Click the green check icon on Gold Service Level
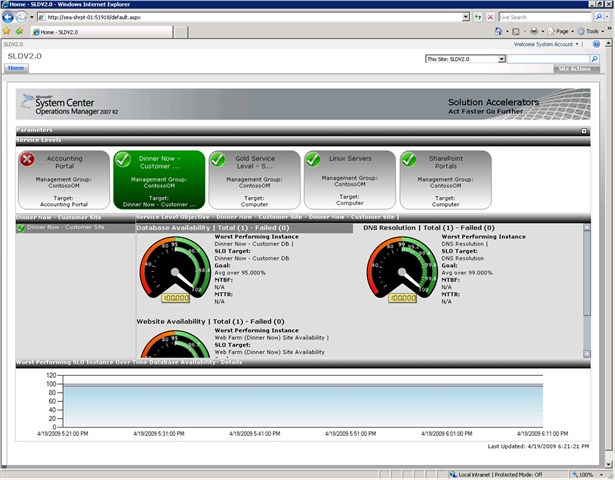This screenshot has width=615, height=480. (218, 159)
